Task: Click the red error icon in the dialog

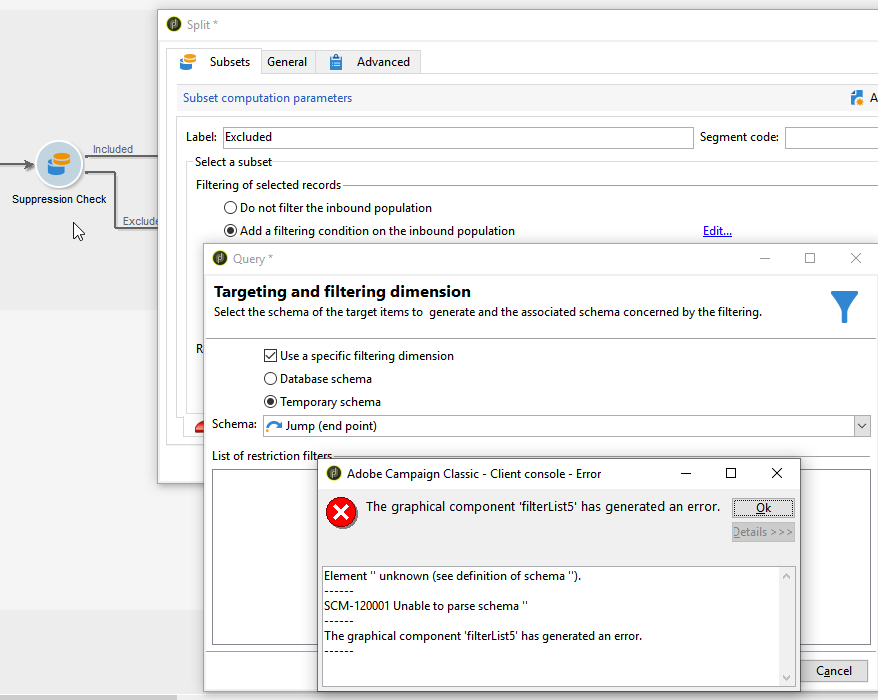Action: click(x=341, y=512)
